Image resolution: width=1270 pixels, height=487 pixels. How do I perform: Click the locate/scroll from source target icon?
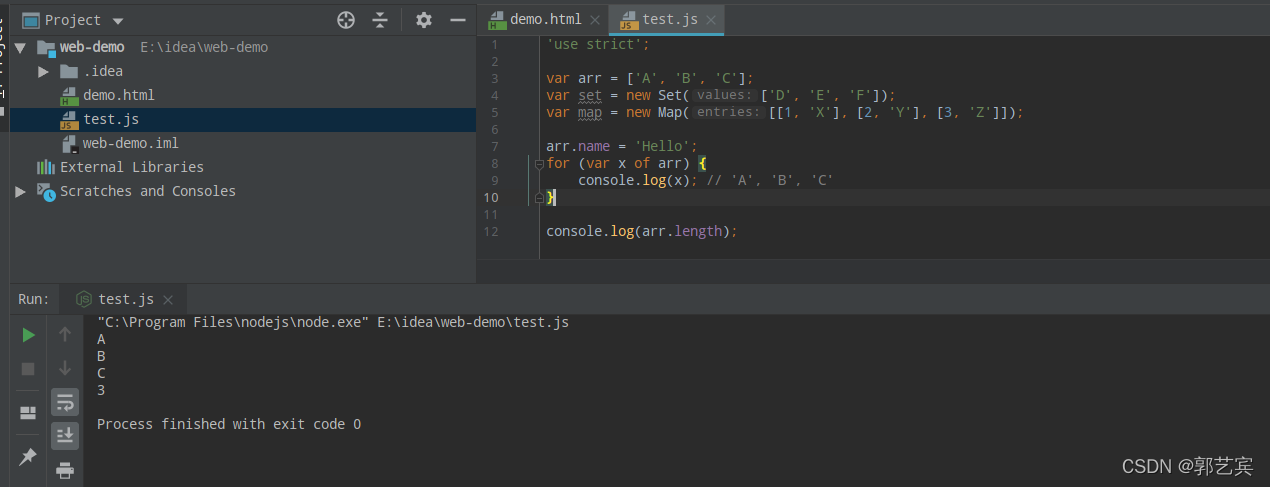coord(346,20)
